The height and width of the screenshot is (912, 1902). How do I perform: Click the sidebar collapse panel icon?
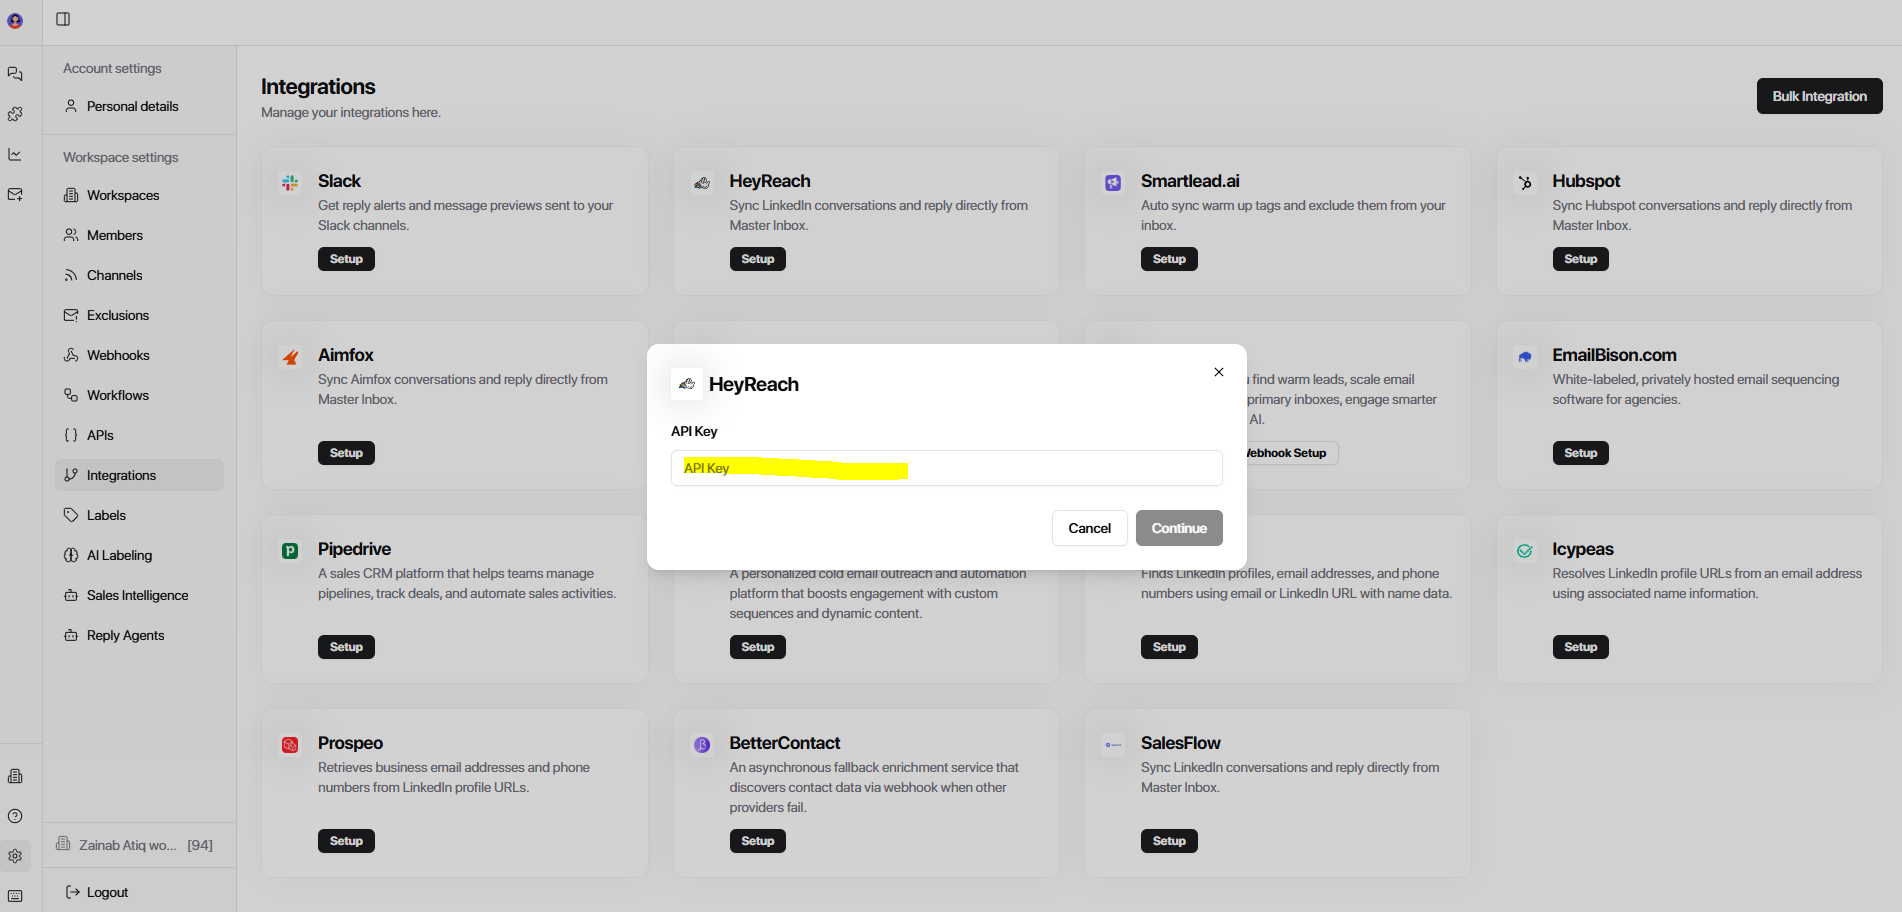tap(63, 19)
